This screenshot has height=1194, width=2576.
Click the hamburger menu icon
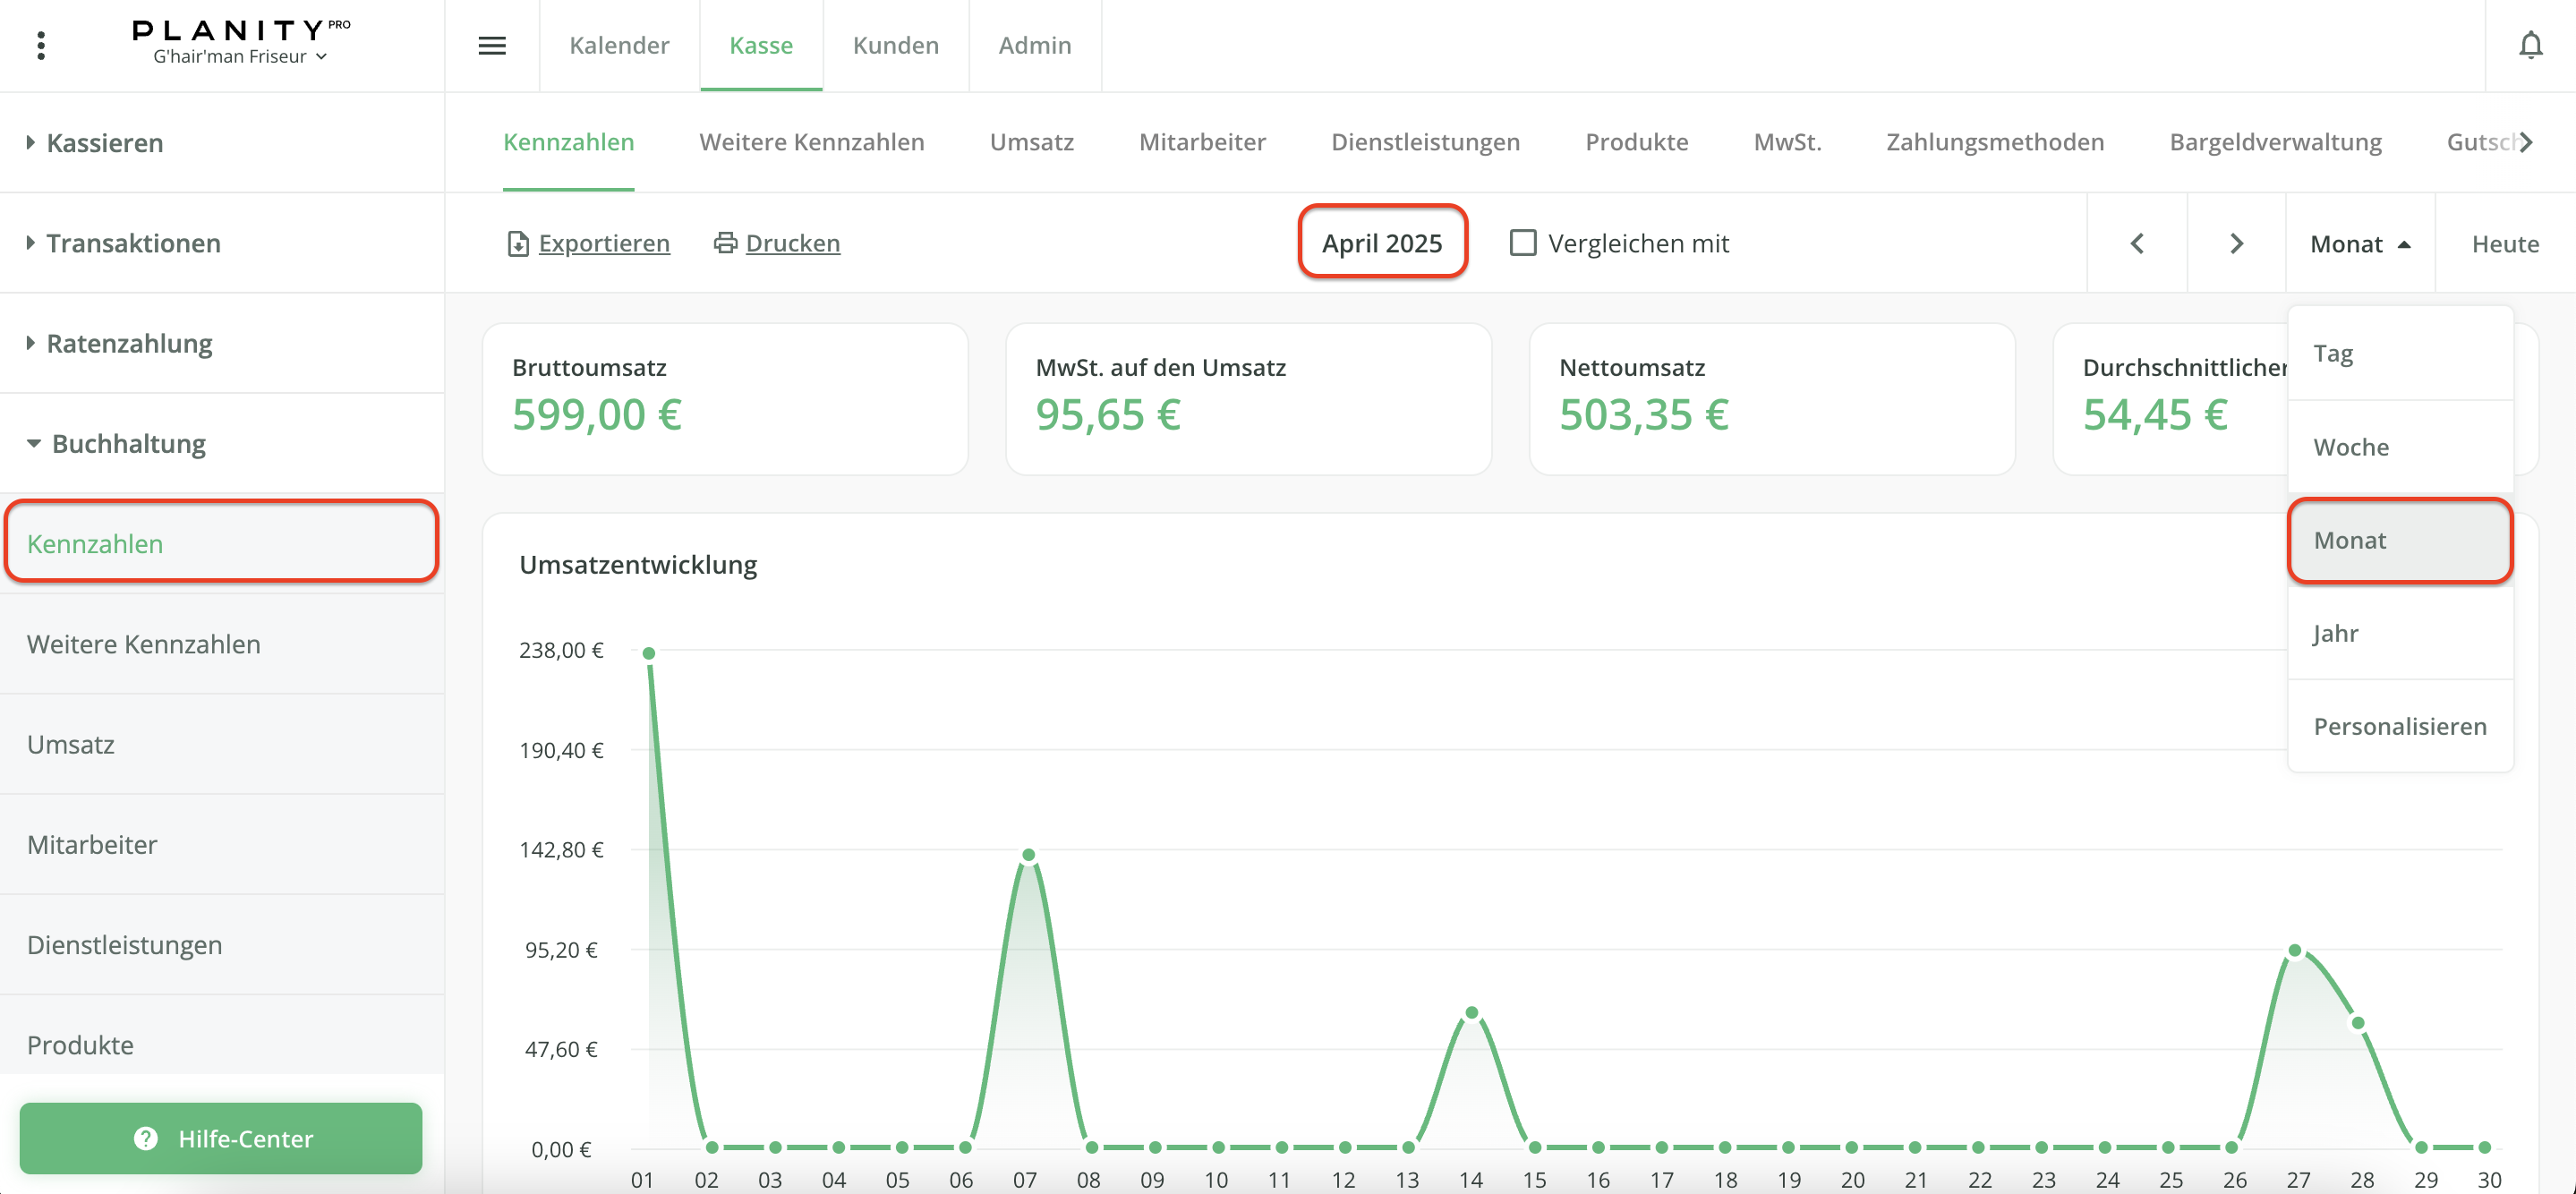pyautogui.click(x=492, y=45)
